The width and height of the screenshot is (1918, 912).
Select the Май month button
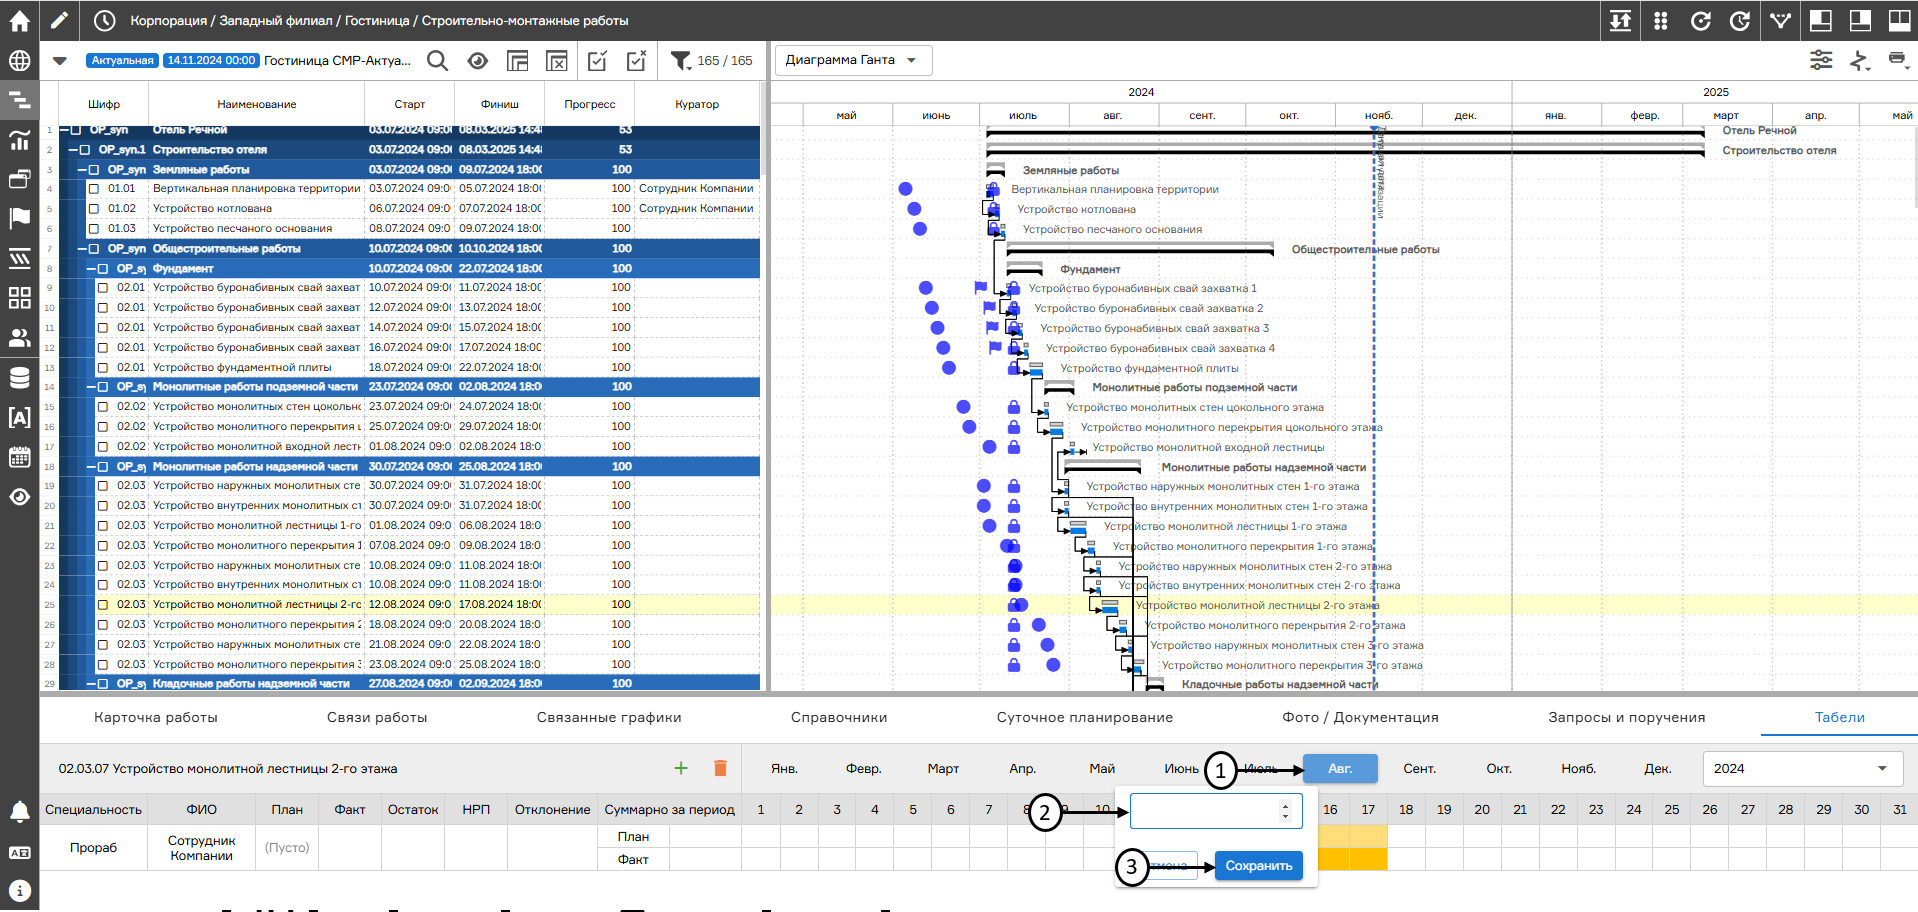coord(1102,768)
